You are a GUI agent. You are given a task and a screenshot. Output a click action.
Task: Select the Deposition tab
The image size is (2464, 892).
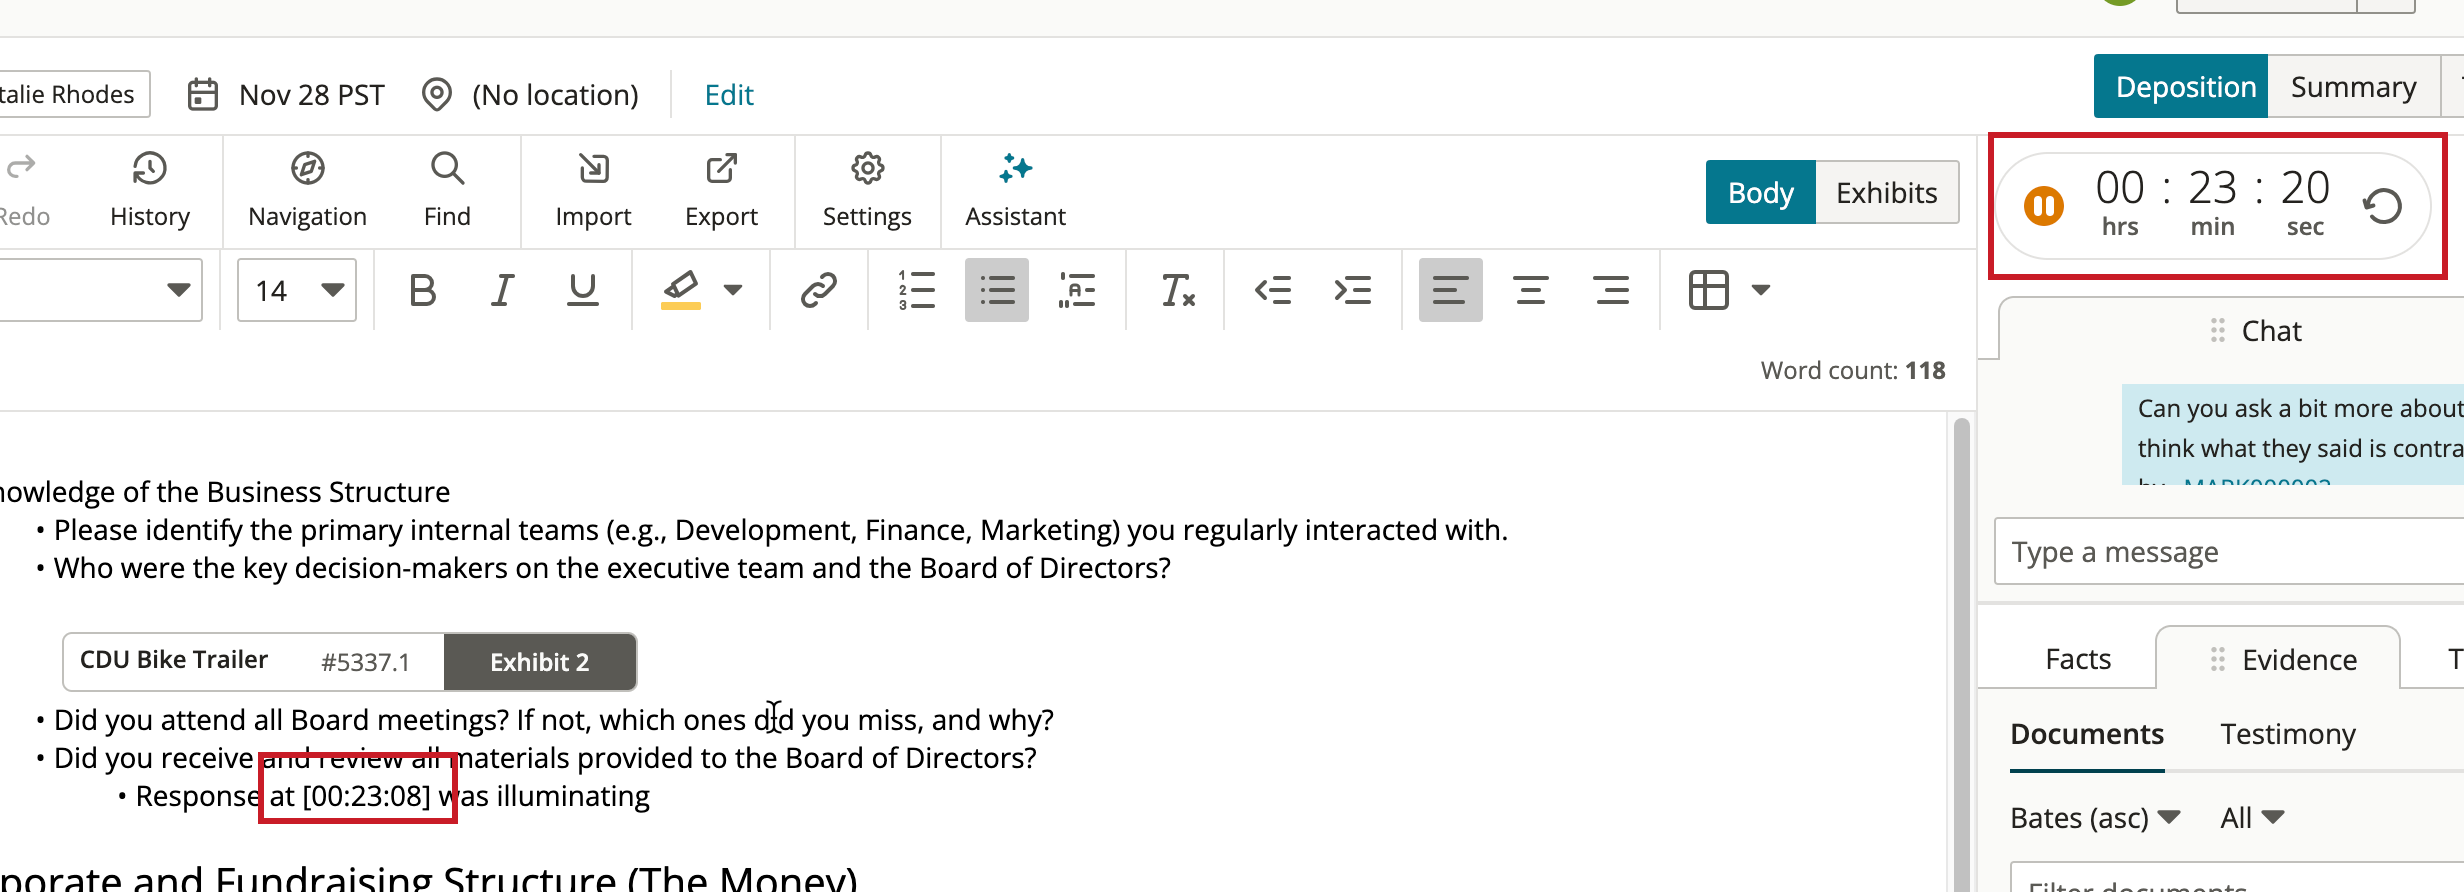(x=2181, y=87)
